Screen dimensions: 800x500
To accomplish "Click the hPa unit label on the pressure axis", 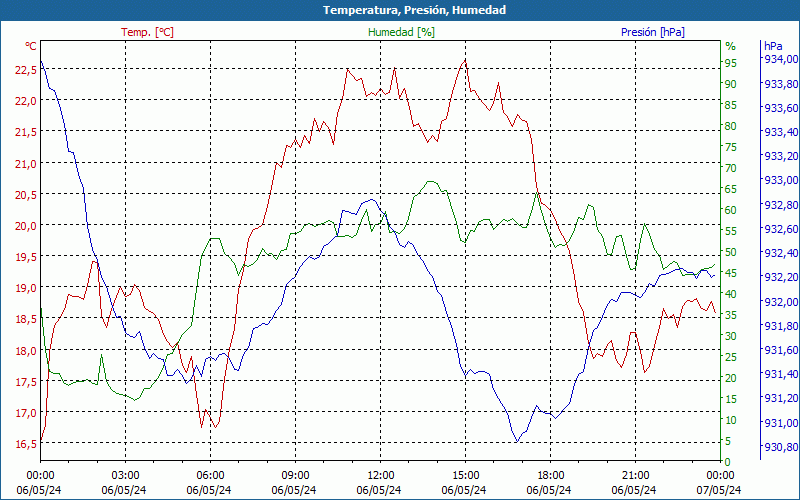I will coord(773,46).
